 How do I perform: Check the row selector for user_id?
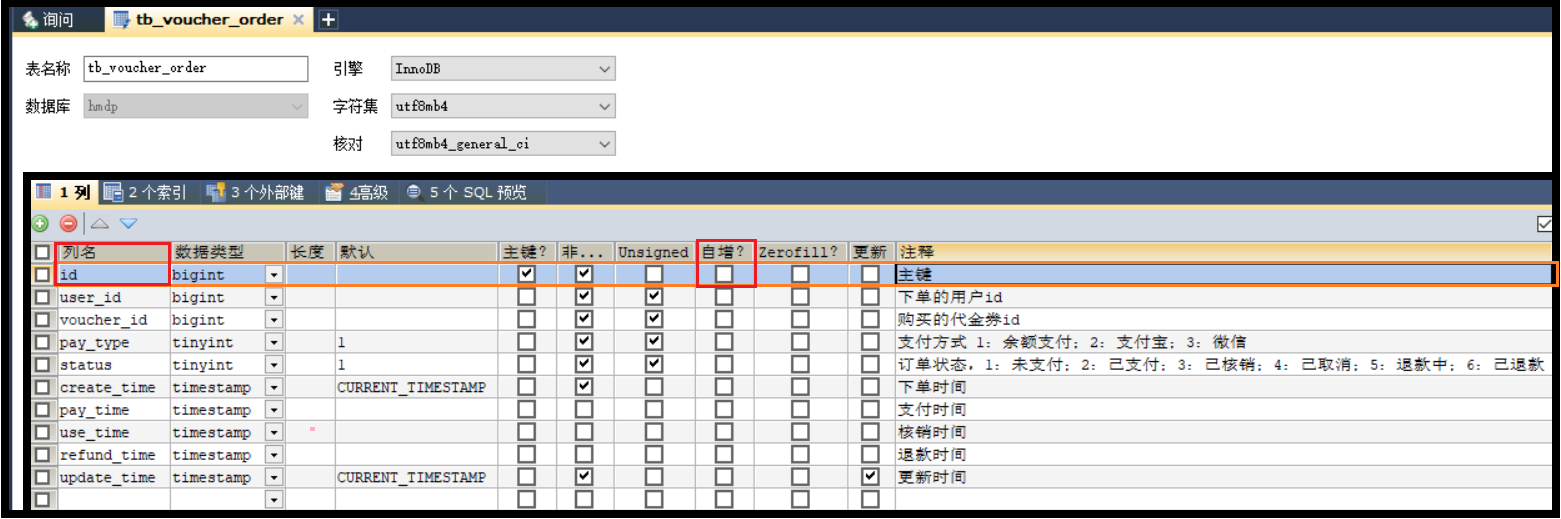point(42,297)
